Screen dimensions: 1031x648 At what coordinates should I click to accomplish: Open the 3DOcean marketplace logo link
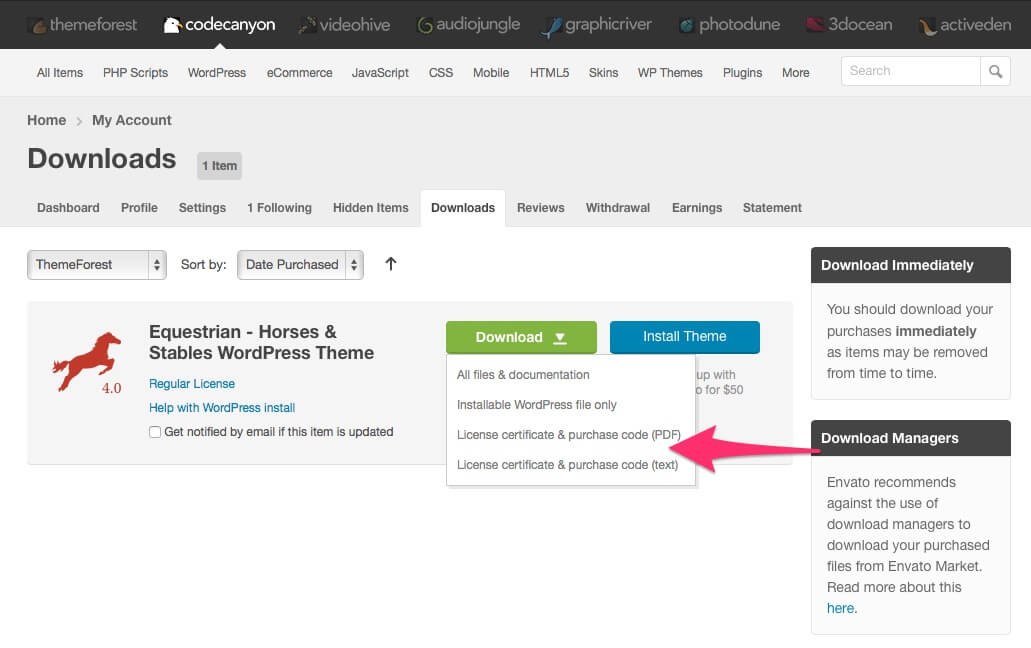pyautogui.click(x=850, y=25)
